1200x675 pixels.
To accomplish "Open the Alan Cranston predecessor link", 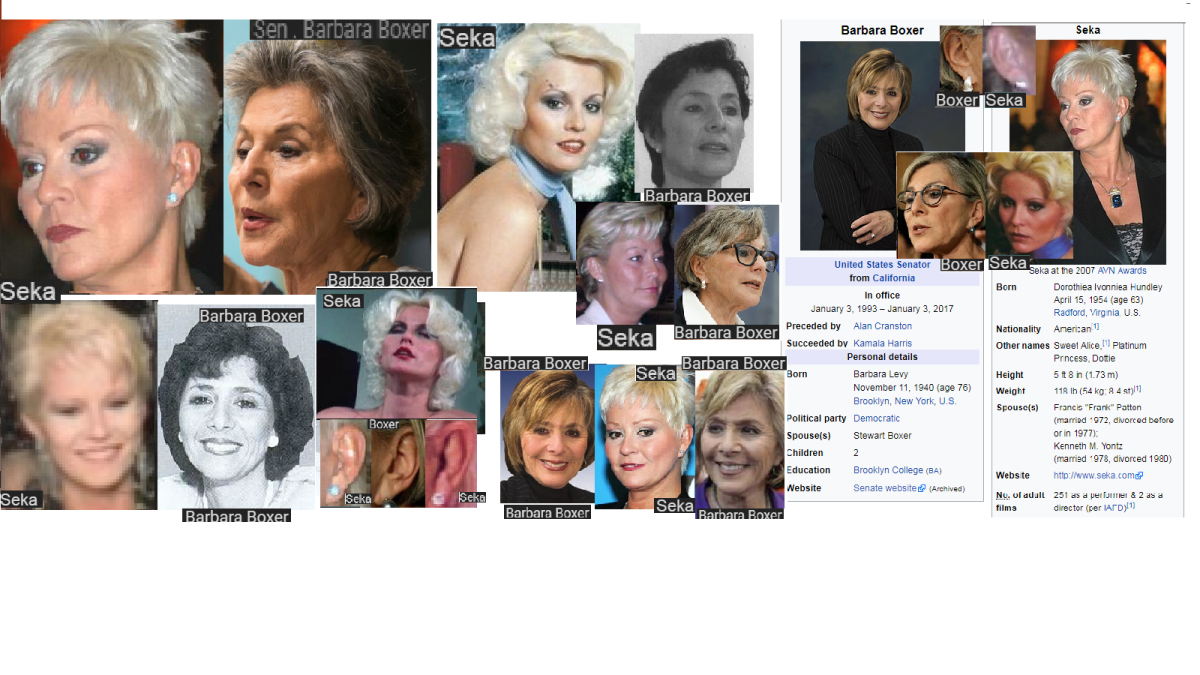I will coord(882,326).
